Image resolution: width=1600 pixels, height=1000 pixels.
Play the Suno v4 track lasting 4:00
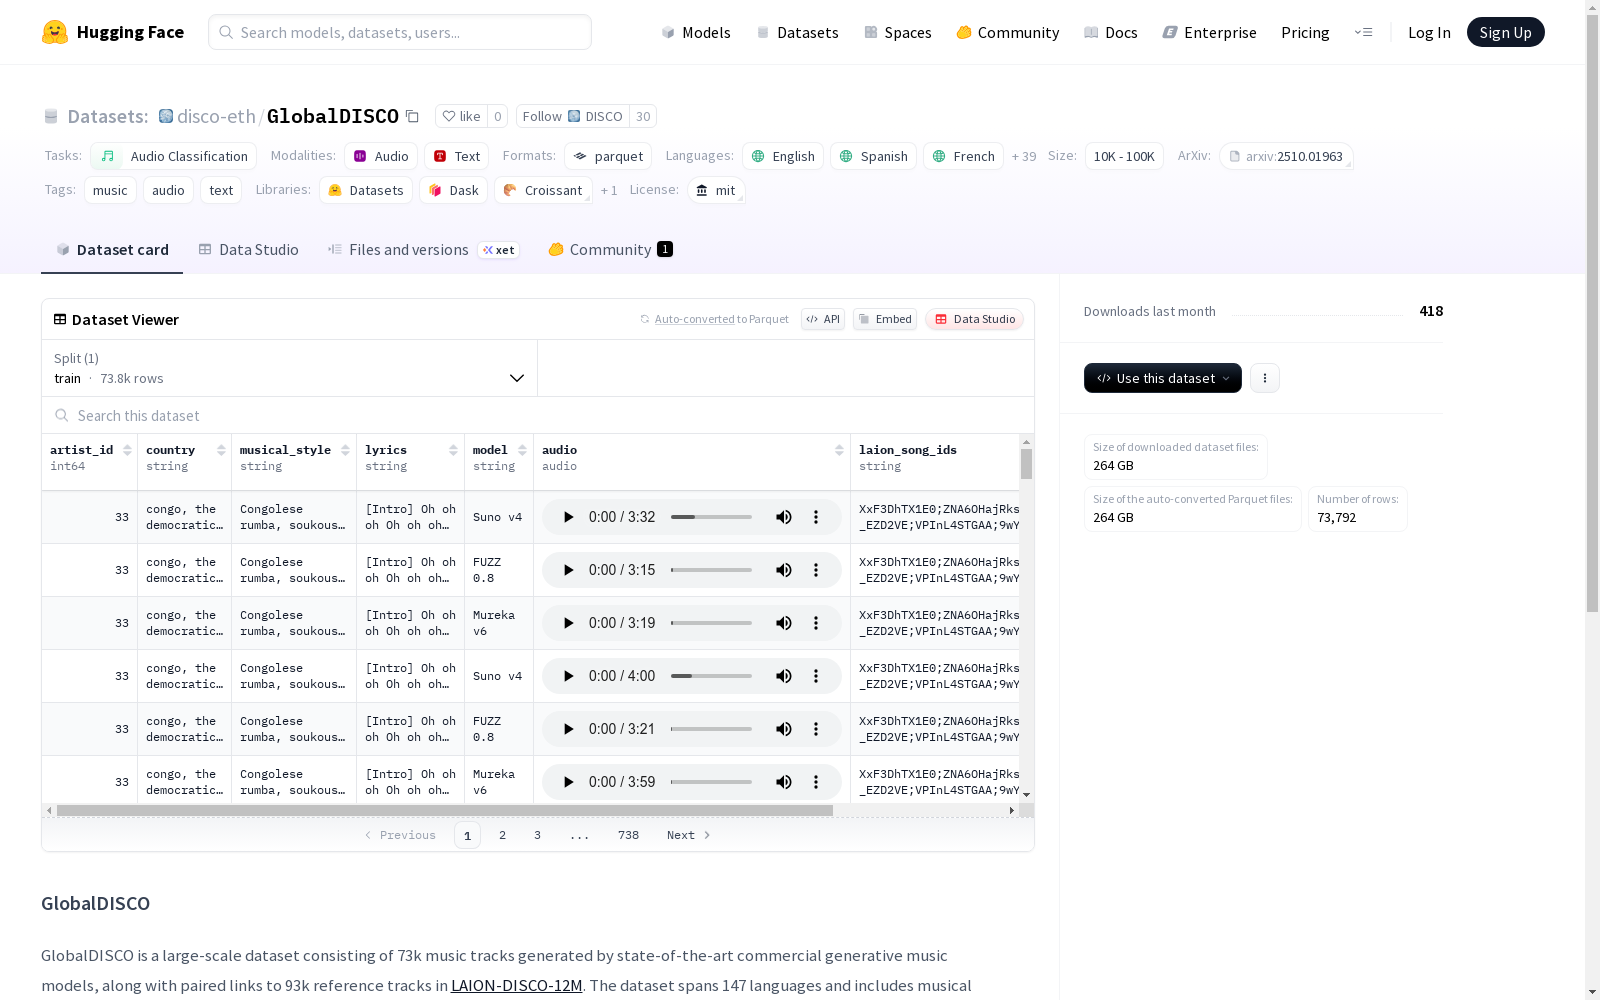(x=568, y=676)
